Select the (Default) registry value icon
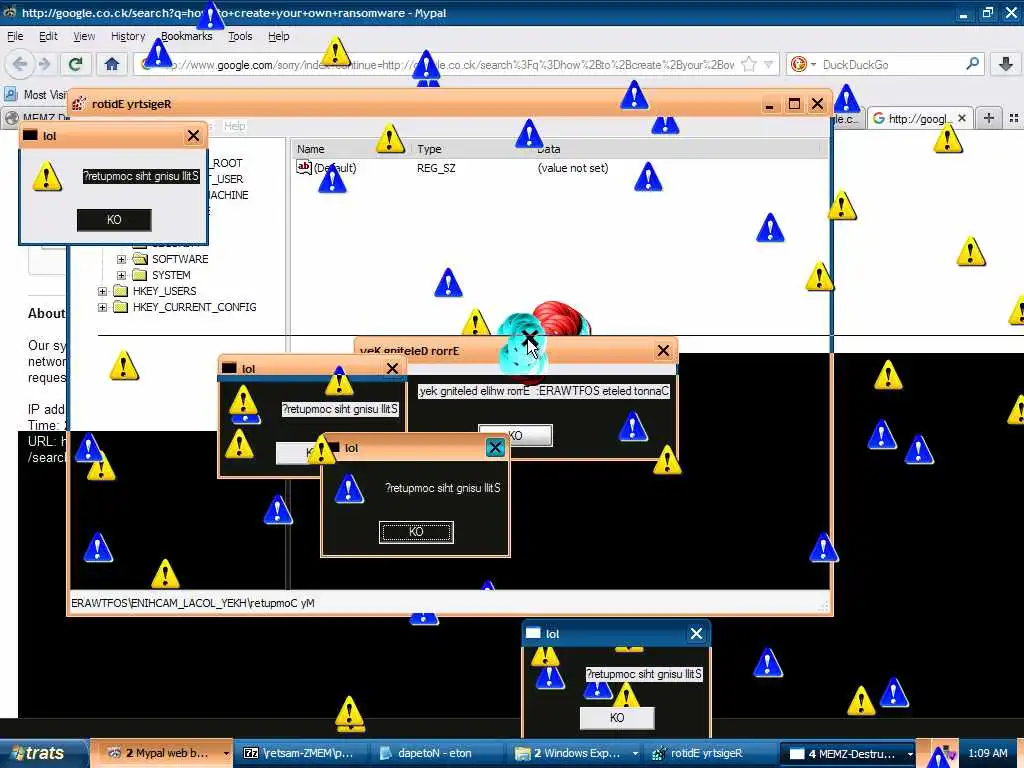Viewport: 1024px width, 768px height. 304,168
